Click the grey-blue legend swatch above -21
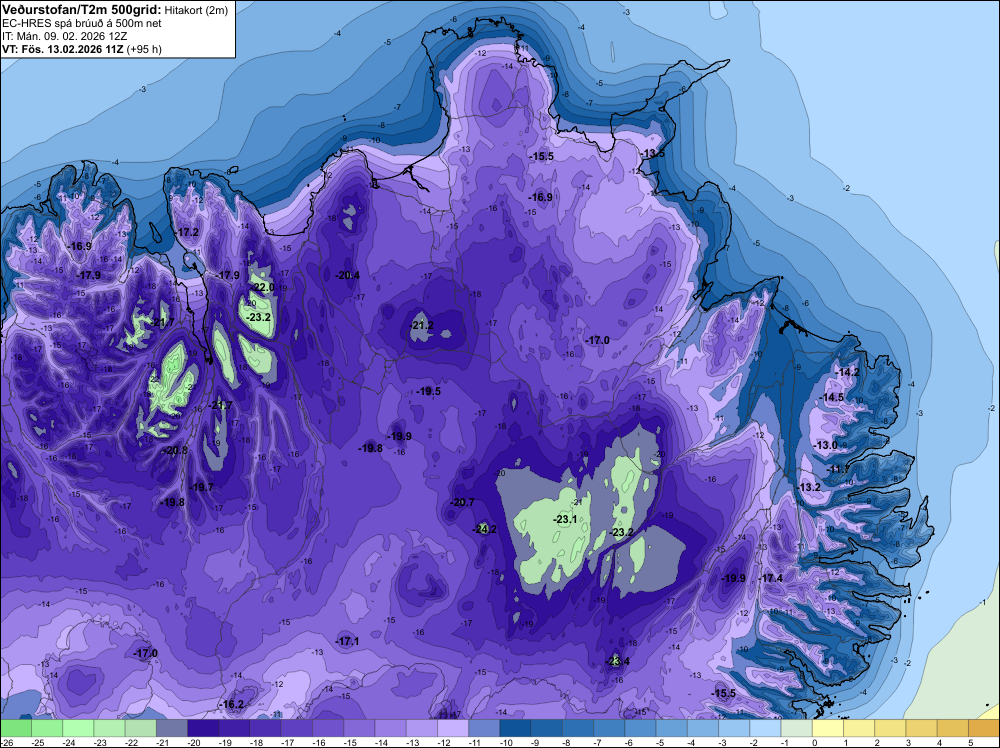The image size is (1000, 748). pos(172,728)
